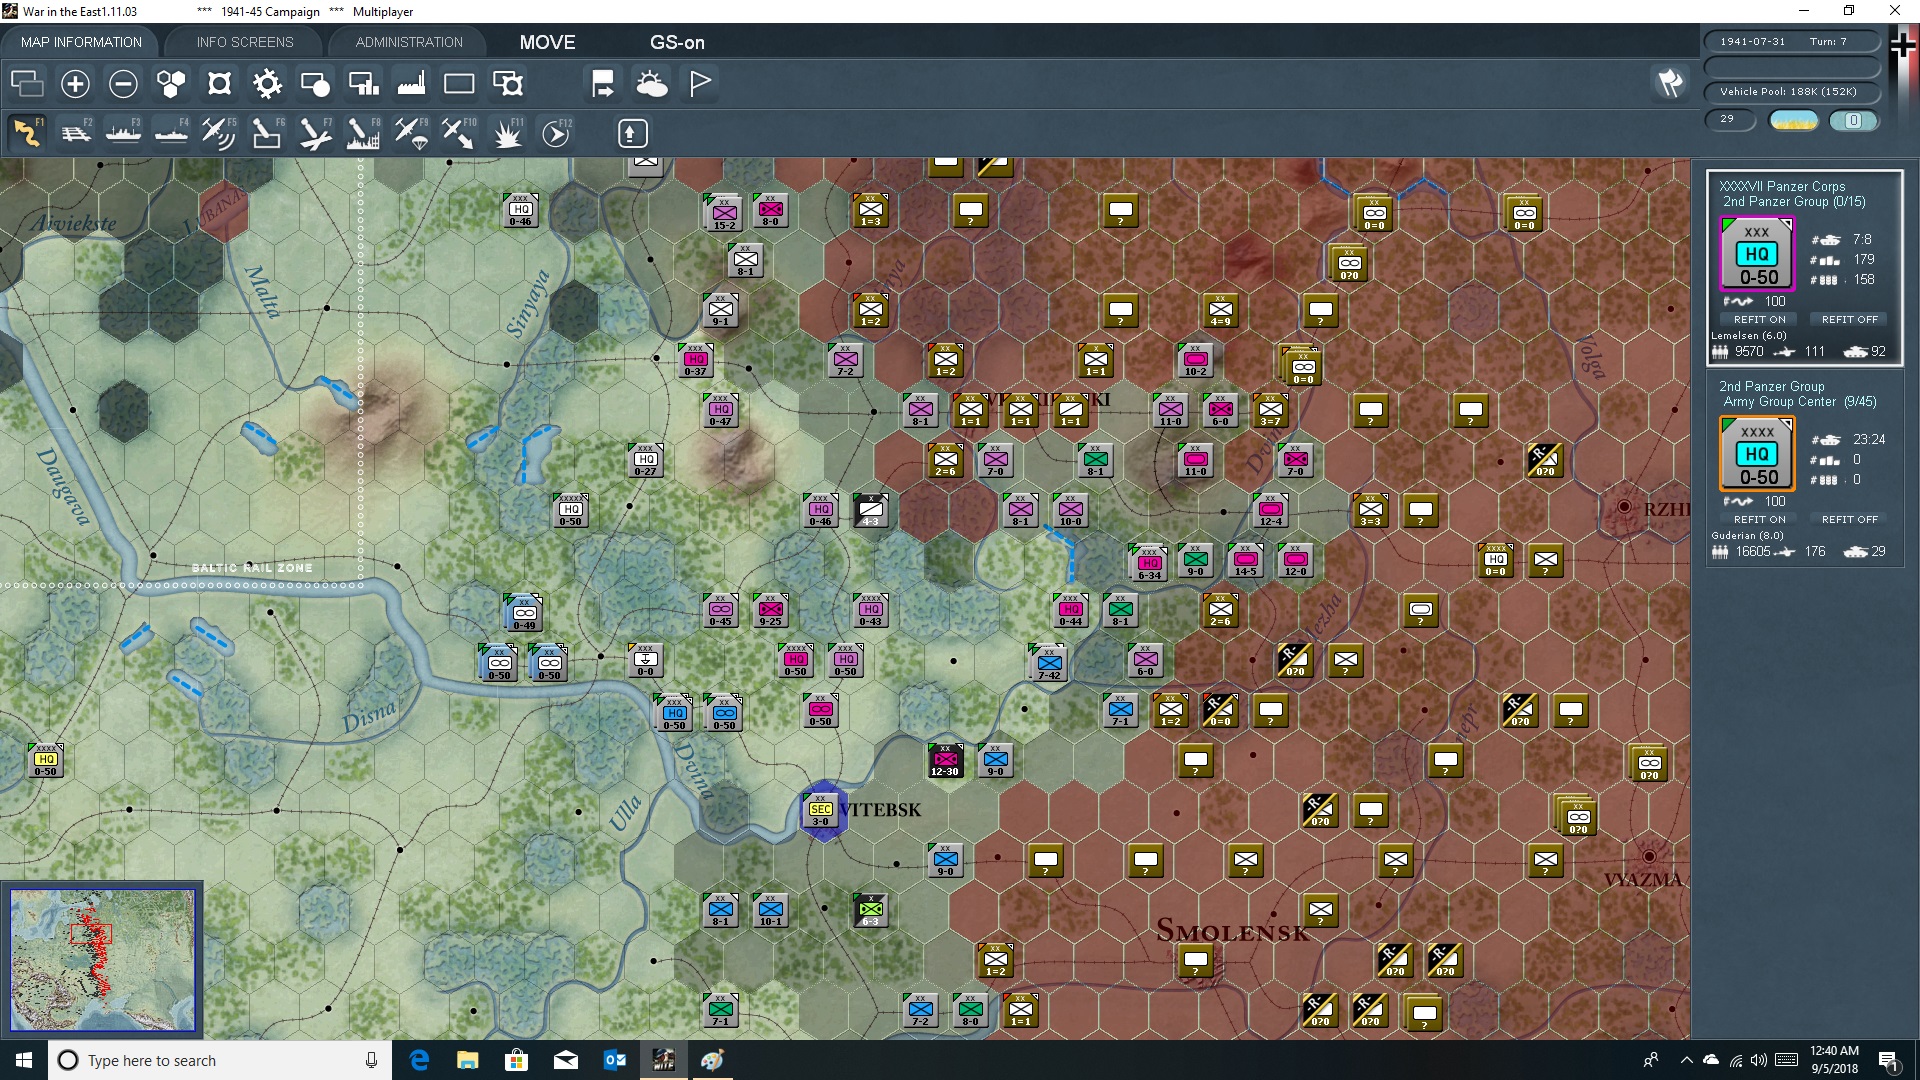This screenshot has height=1080, width=1920.
Task: Zoom out the map with minus icon
Action: click(123, 83)
